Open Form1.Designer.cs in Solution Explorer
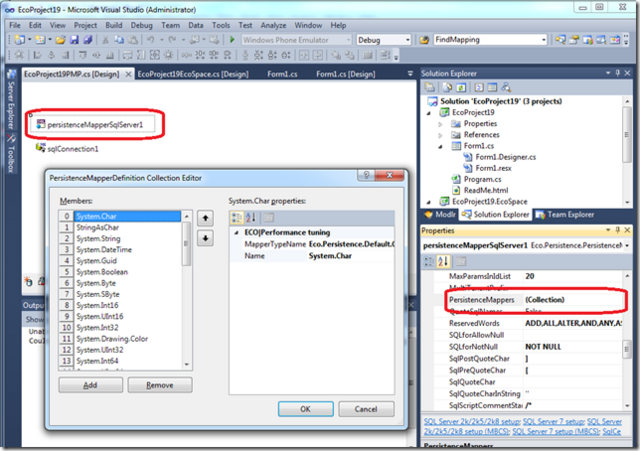 tap(505, 157)
